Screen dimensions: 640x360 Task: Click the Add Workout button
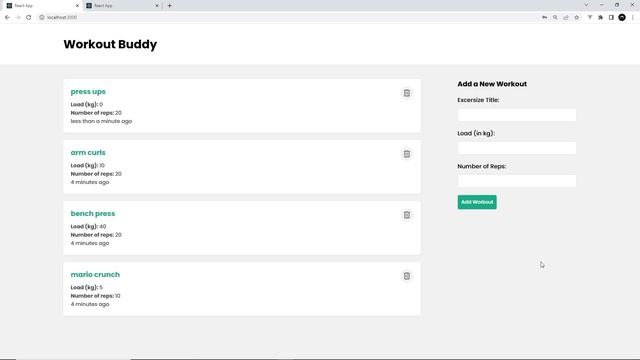pos(477,202)
